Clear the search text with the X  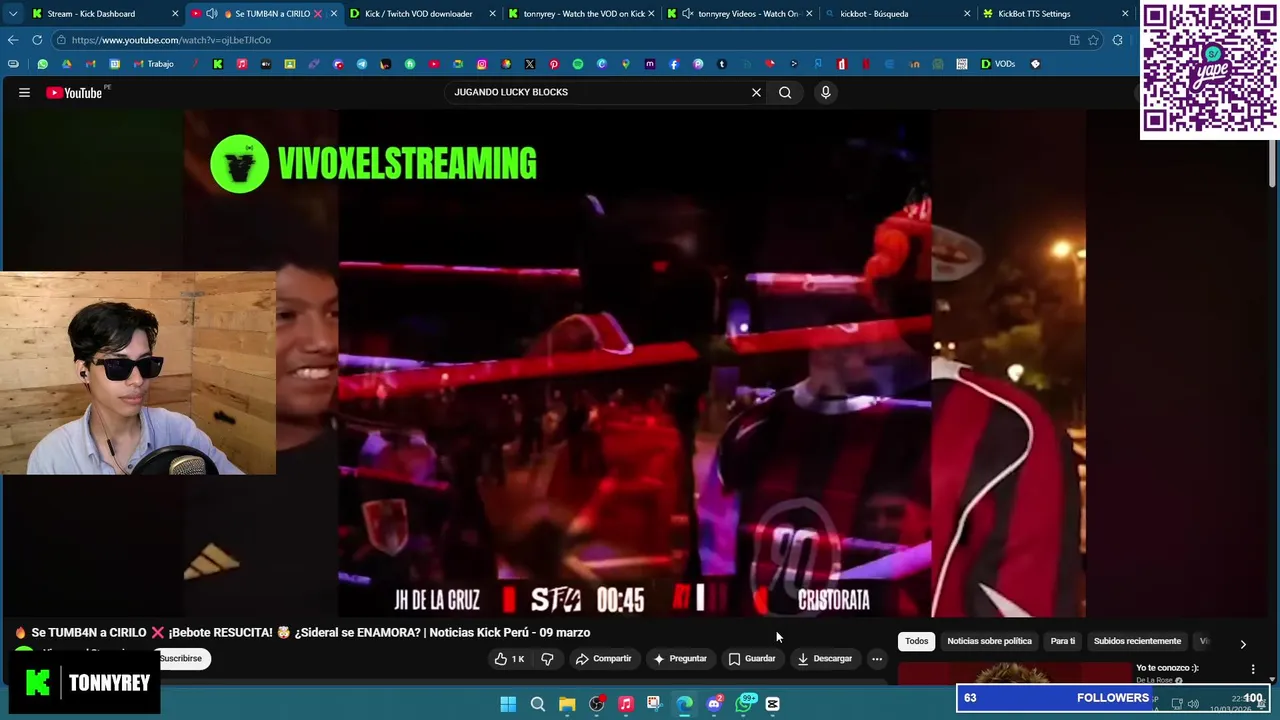756,92
